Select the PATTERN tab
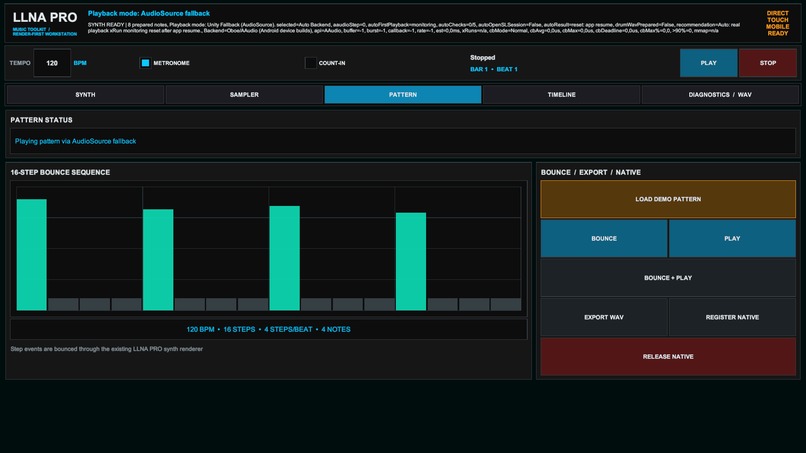This screenshot has height=453, width=806. point(403,95)
